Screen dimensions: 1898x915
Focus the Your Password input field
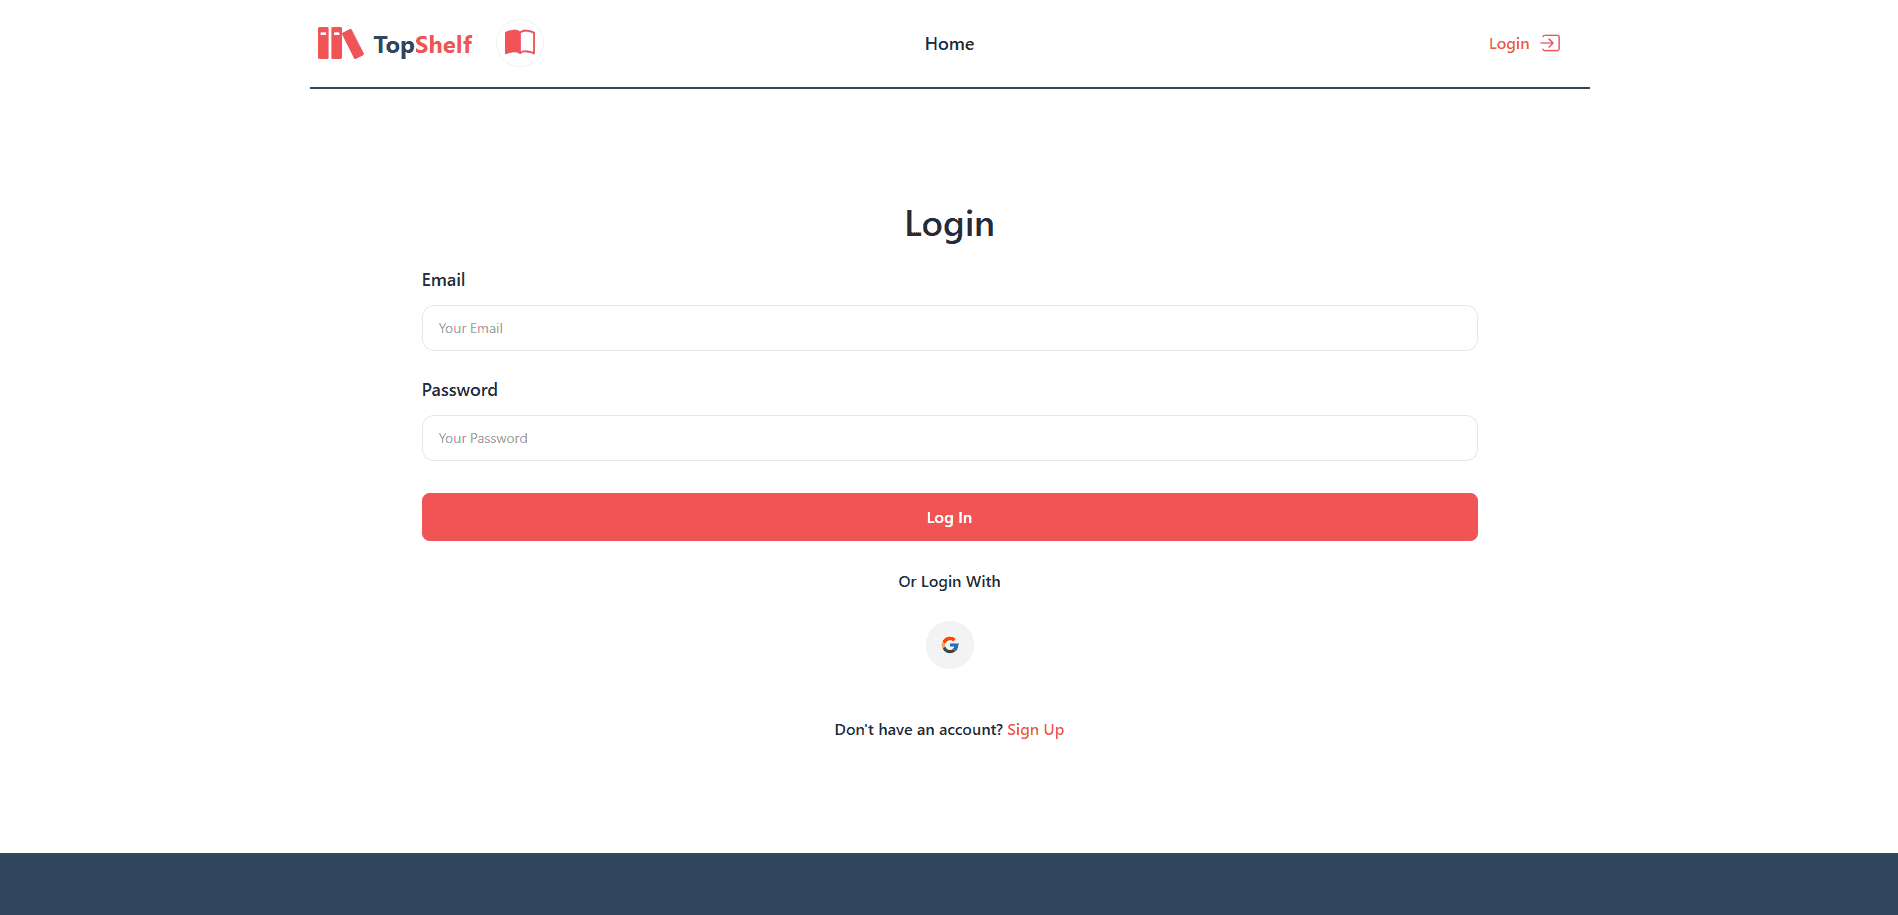coord(949,438)
